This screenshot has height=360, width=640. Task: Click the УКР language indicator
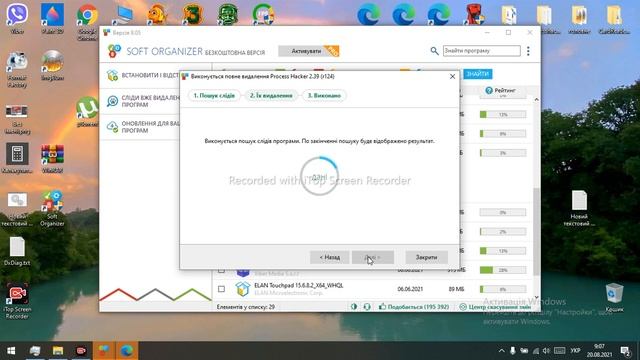point(576,351)
